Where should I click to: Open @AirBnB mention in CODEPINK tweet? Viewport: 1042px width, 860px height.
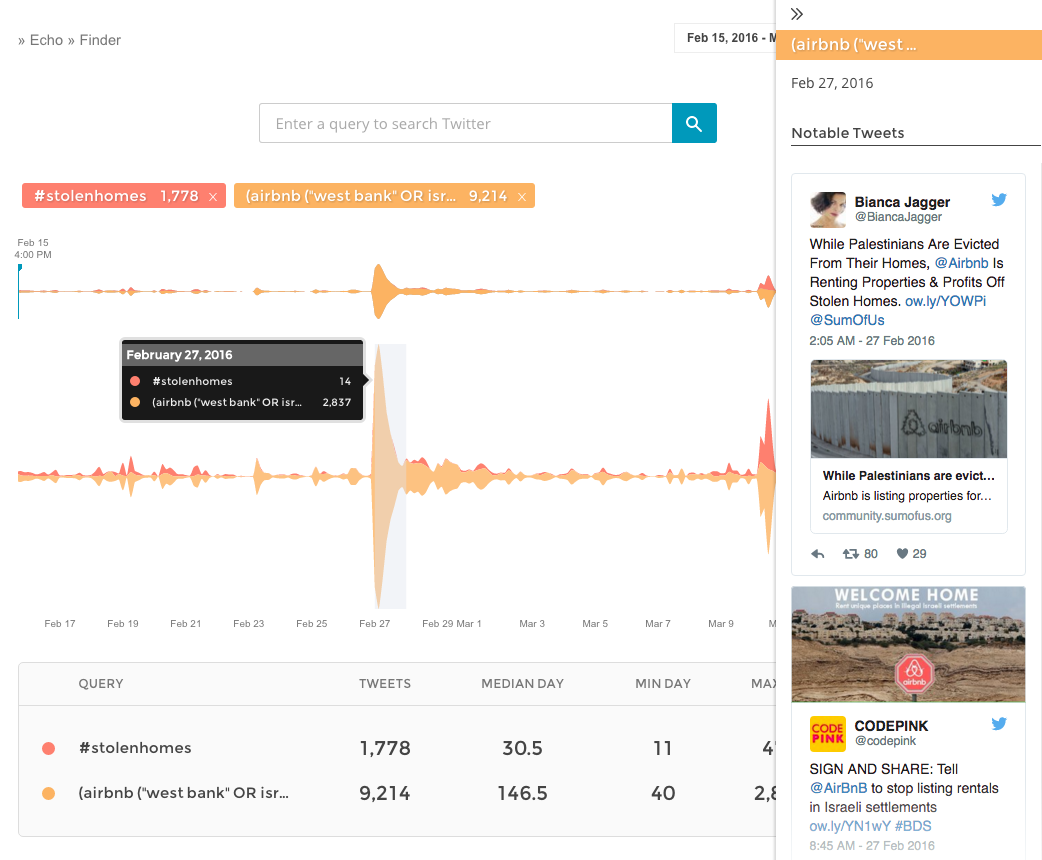coord(839,788)
